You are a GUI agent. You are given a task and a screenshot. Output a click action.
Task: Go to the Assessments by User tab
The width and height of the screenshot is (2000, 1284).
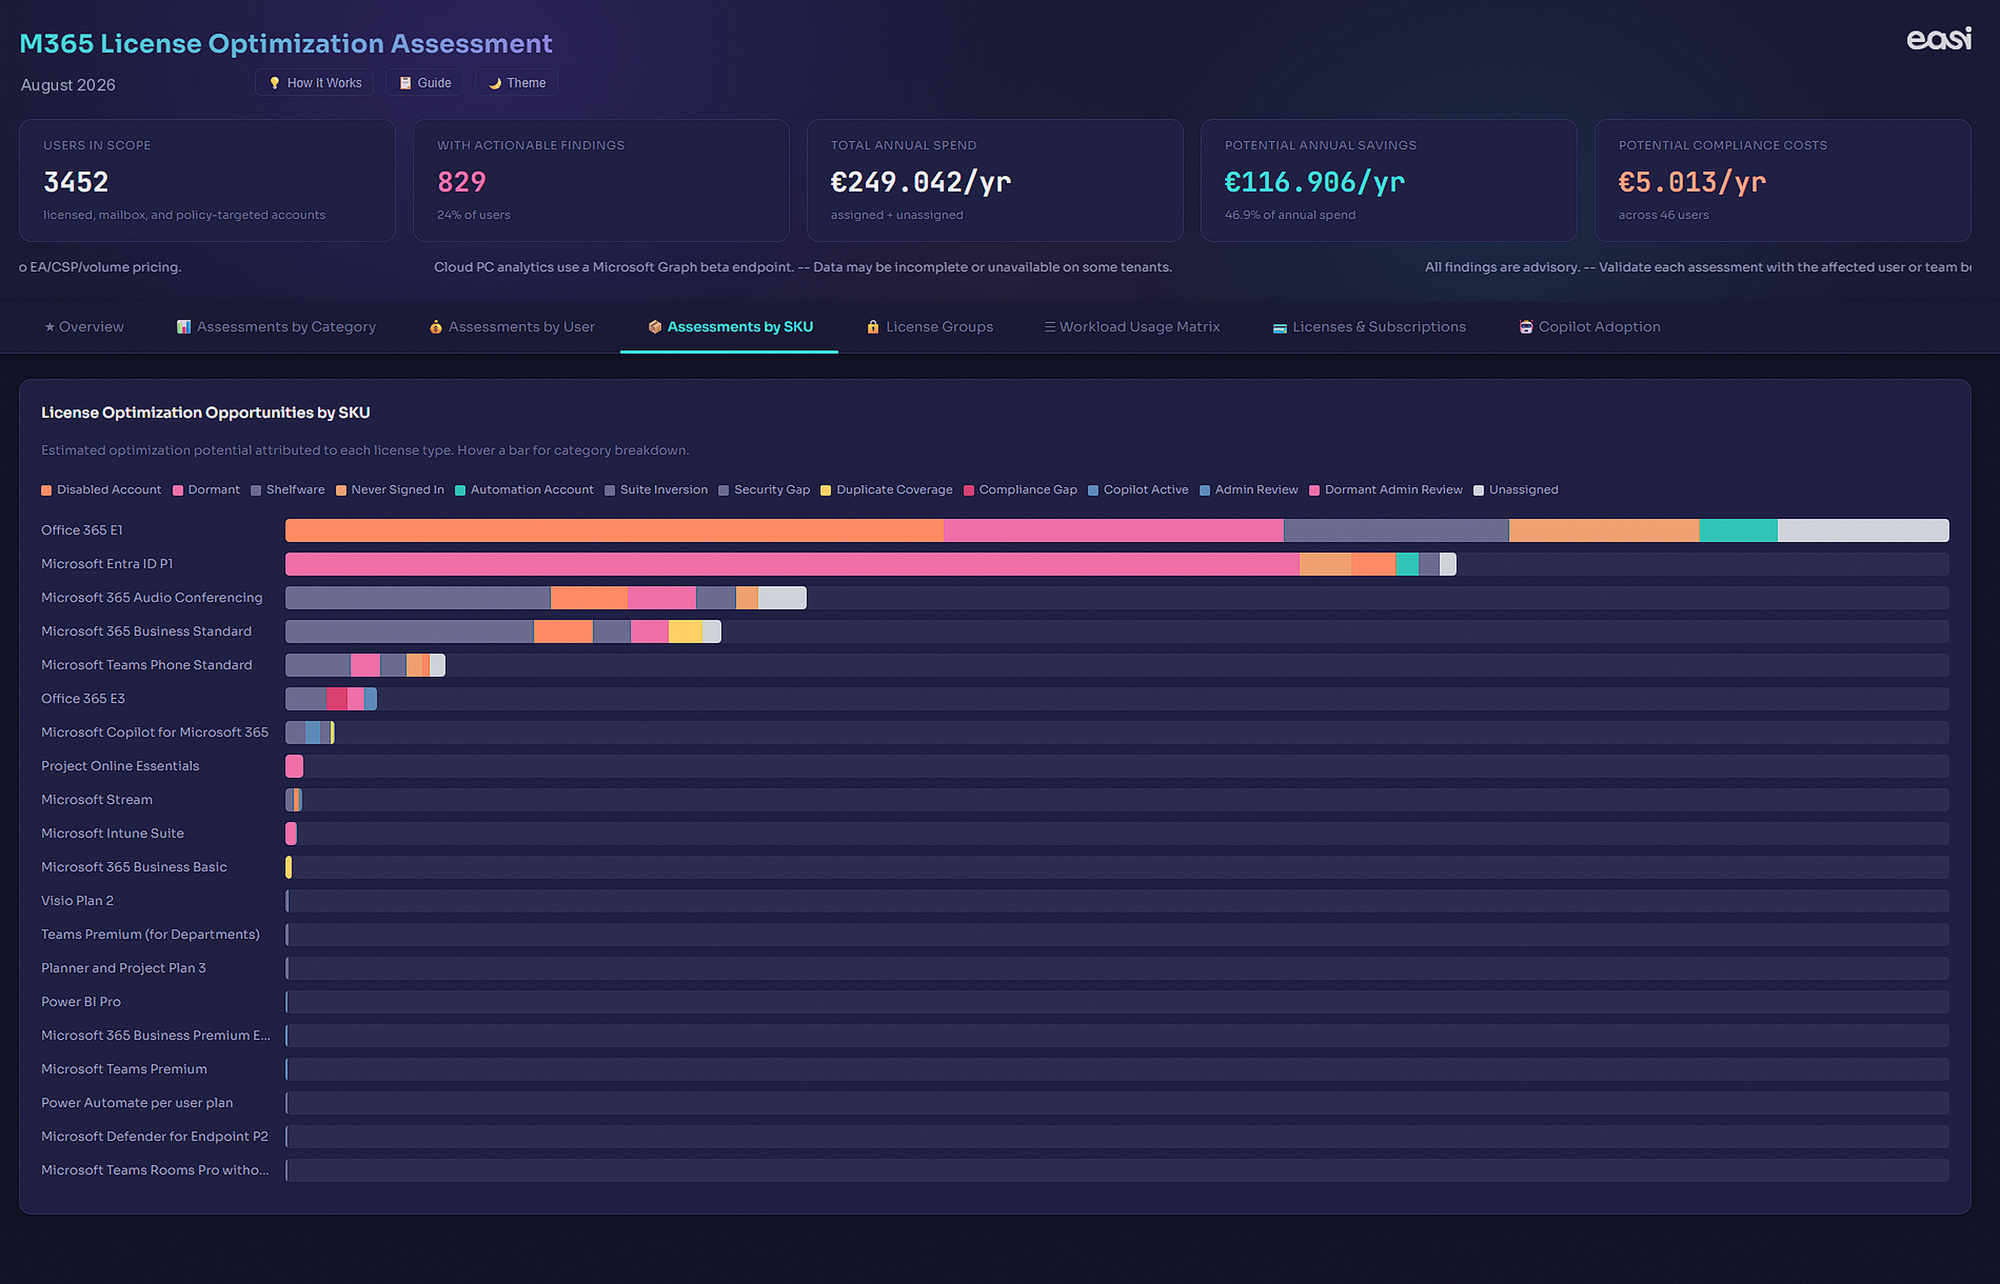click(512, 327)
